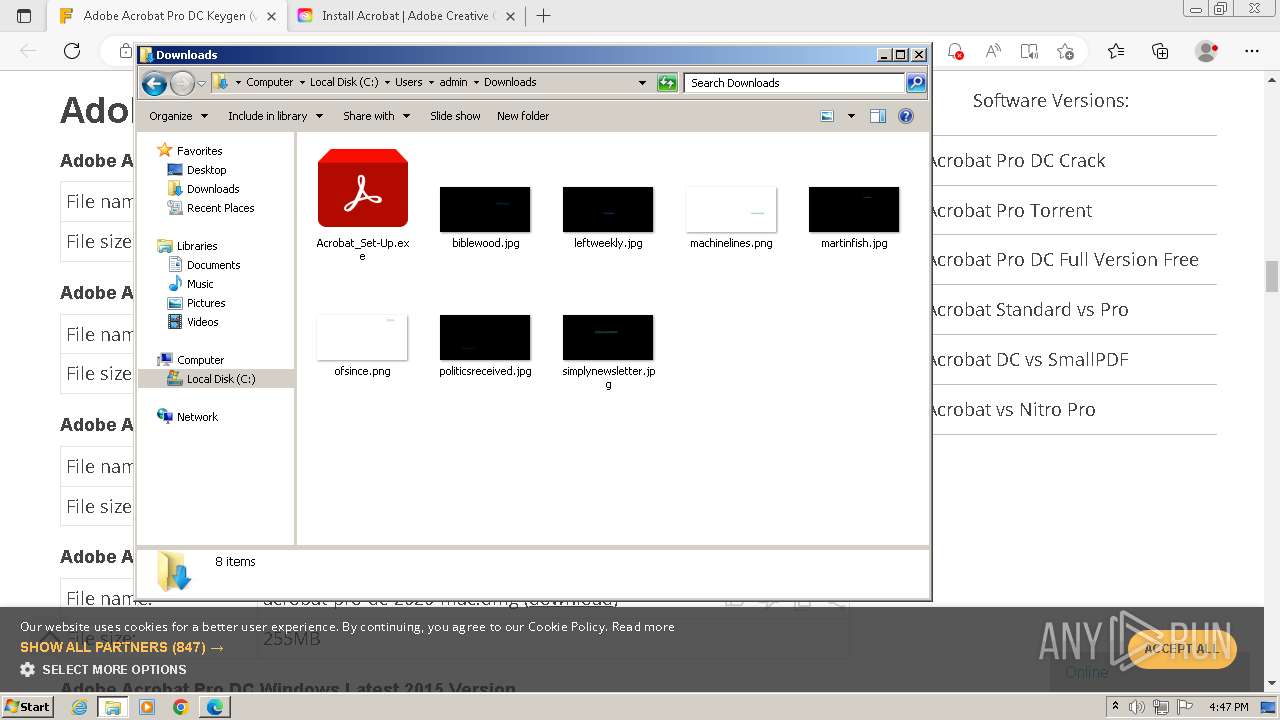Click the Search Downloads input field
Screen dimensions: 1280x720
pos(795,83)
